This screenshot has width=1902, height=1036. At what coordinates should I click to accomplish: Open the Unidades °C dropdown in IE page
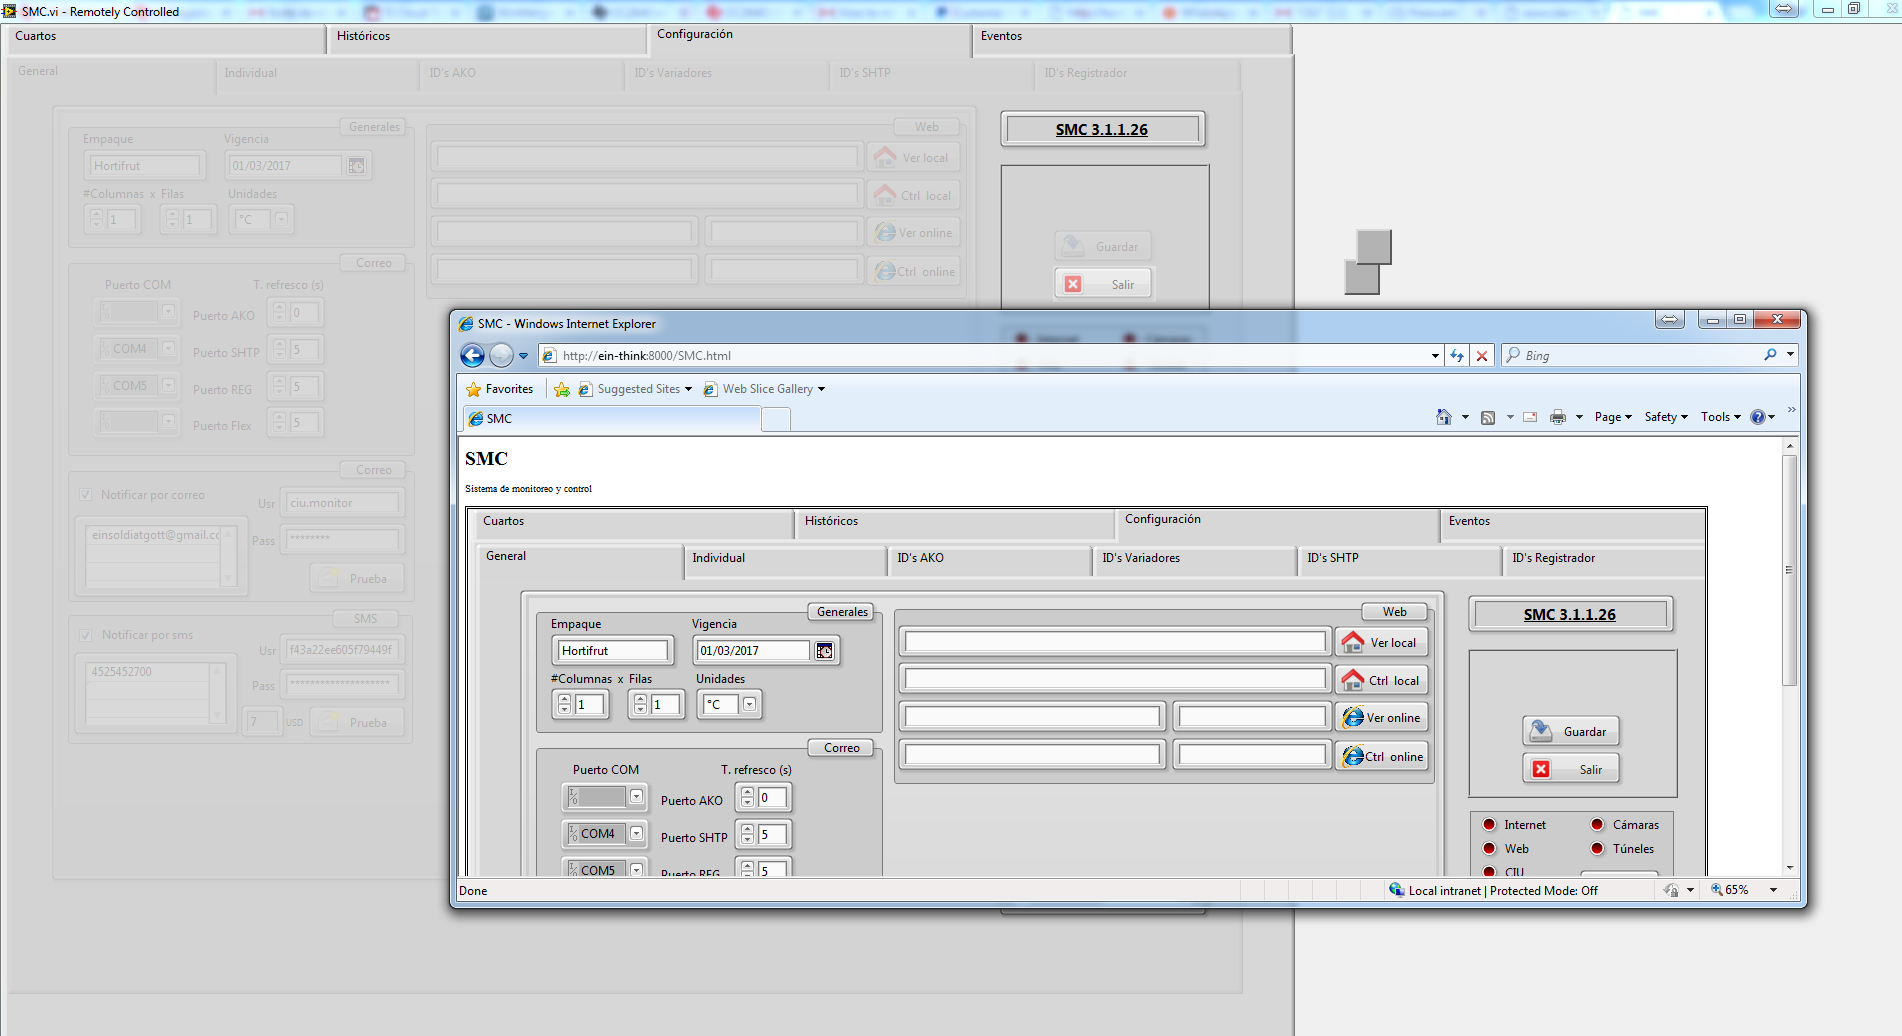pos(749,704)
